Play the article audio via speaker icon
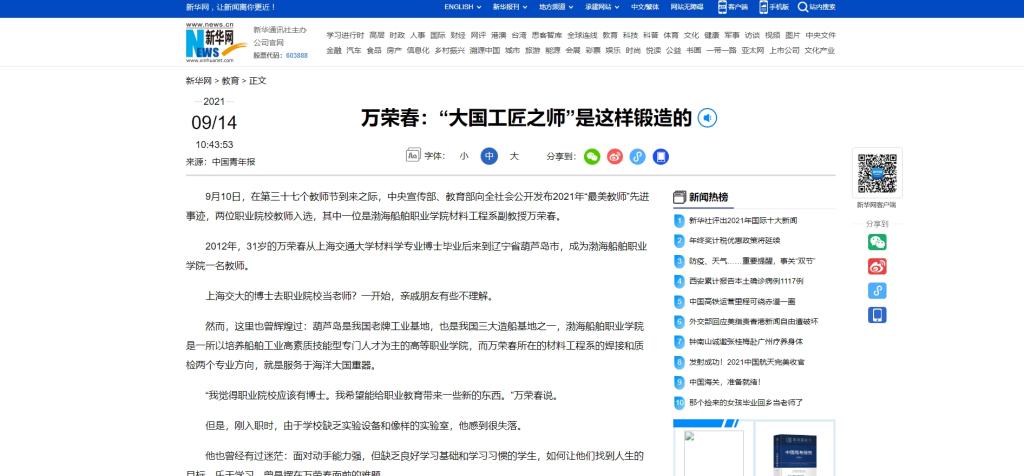The width and height of the screenshot is (1024, 476). [x=707, y=118]
